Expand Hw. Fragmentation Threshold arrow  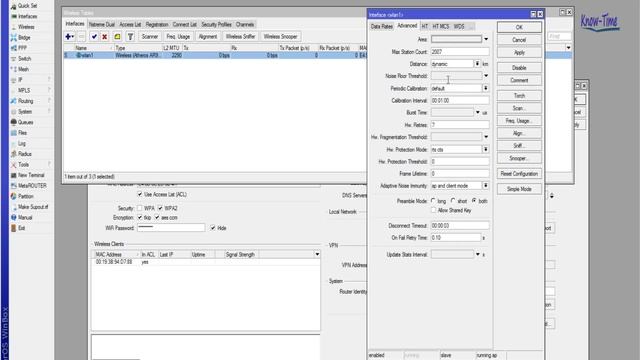pyautogui.click(x=486, y=137)
